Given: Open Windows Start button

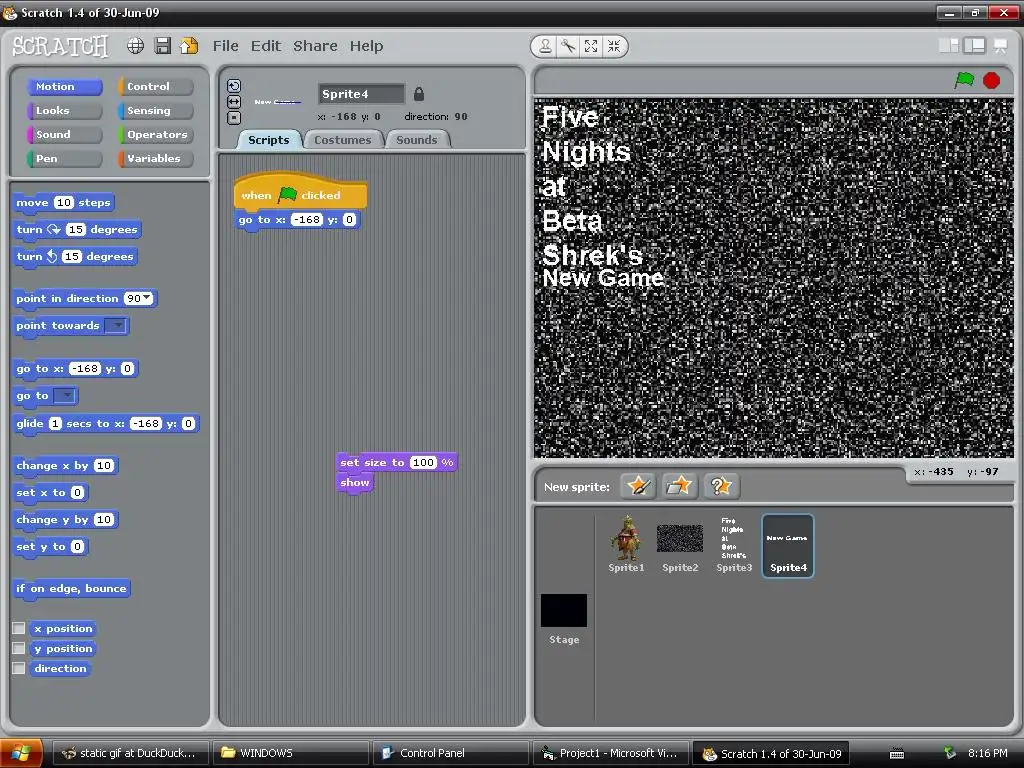Looking at the screenshot, I should (x=21, y=753).
